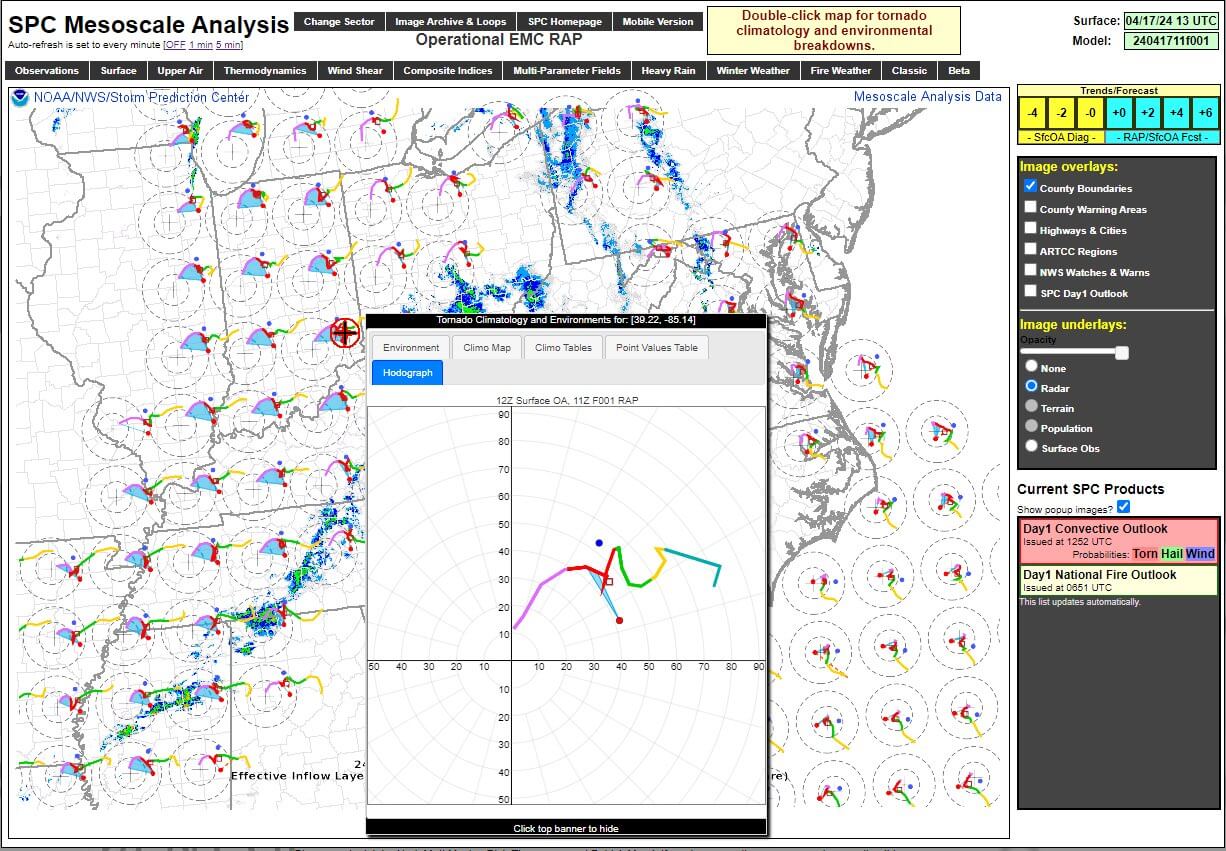Switch to the Climo Map tab
The image size is (1226, 851).
pyautogui.click(x=486, y=348)
